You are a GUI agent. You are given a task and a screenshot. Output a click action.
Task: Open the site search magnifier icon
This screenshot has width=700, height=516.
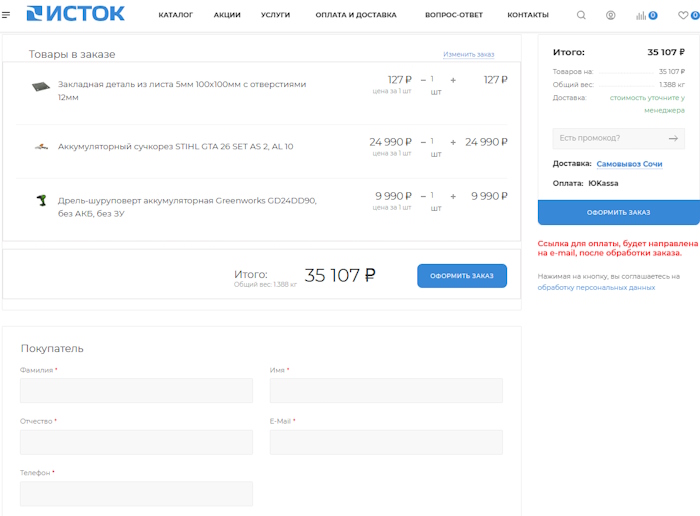pyautogui.click(x=582, y=15)
